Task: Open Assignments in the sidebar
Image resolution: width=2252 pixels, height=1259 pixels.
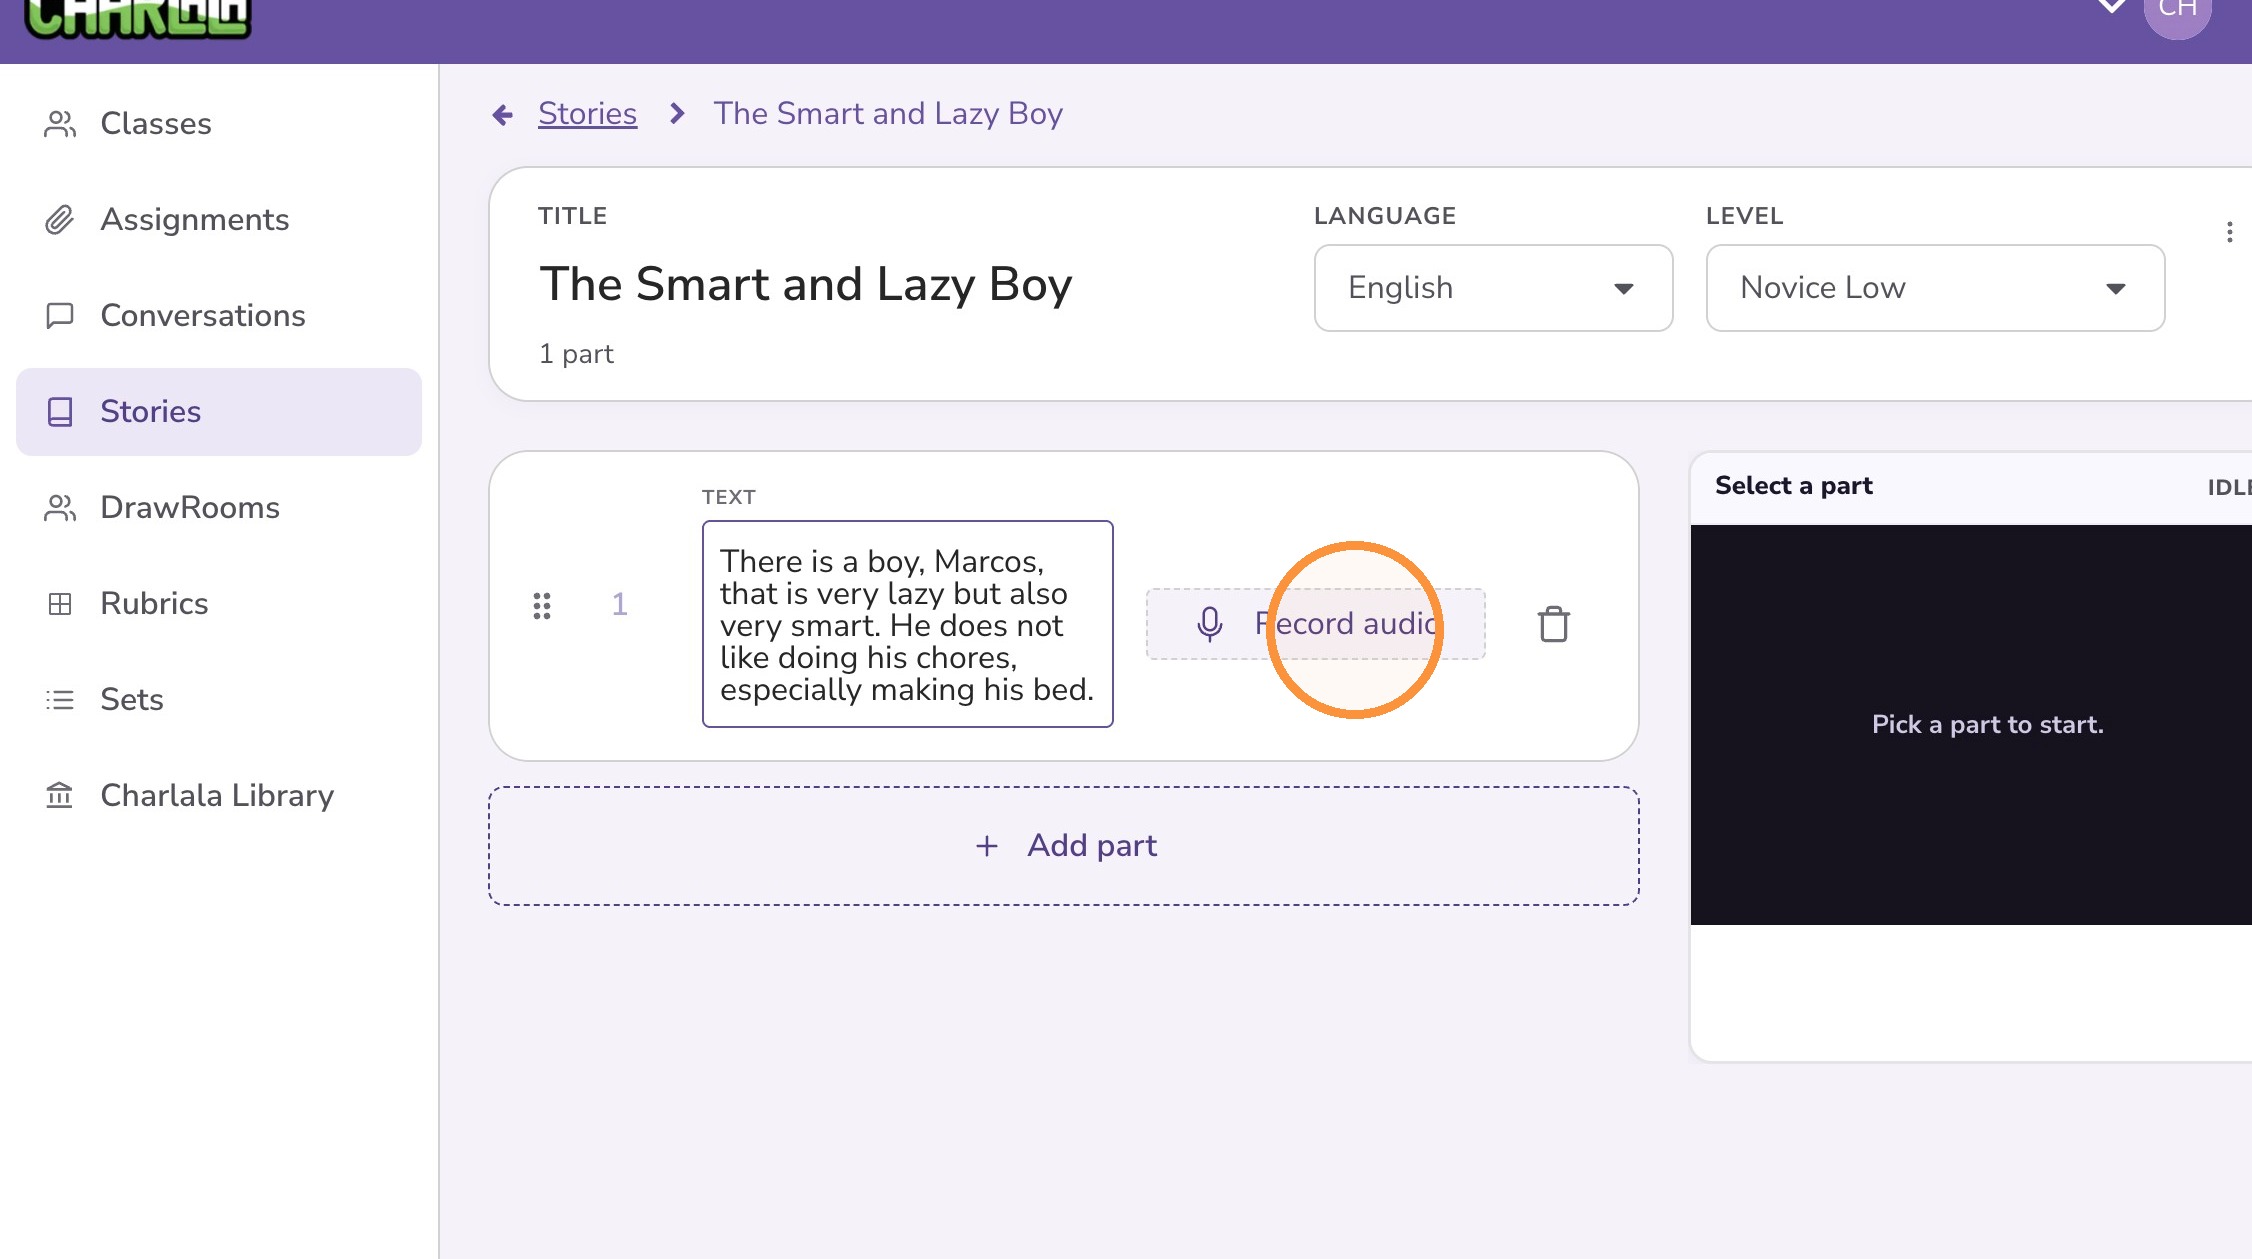Action: tap(219, 220)
